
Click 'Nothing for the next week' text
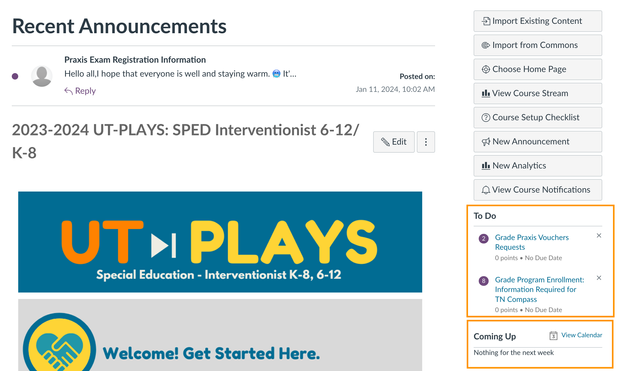pyautogui.click(x=513, y=353)
